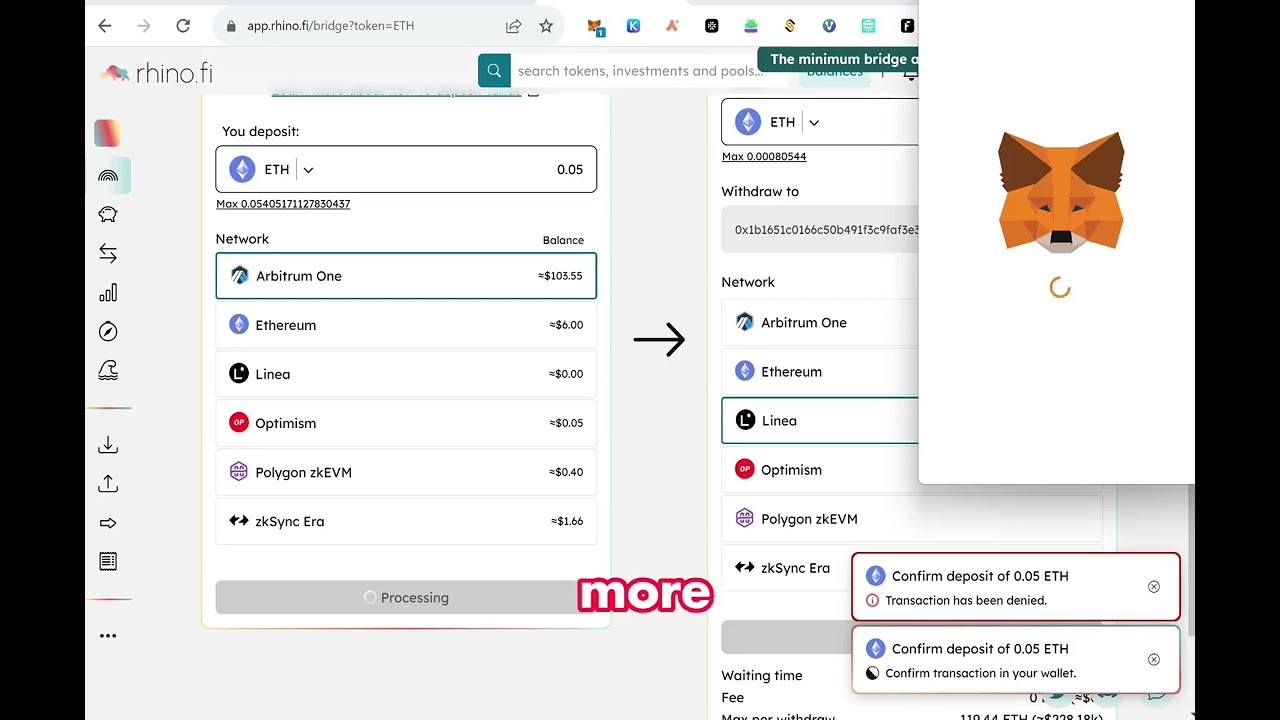This screenshot has height=720, width=1280.
Task: Reload the page with the refresh icon
Action: (183, 26)
